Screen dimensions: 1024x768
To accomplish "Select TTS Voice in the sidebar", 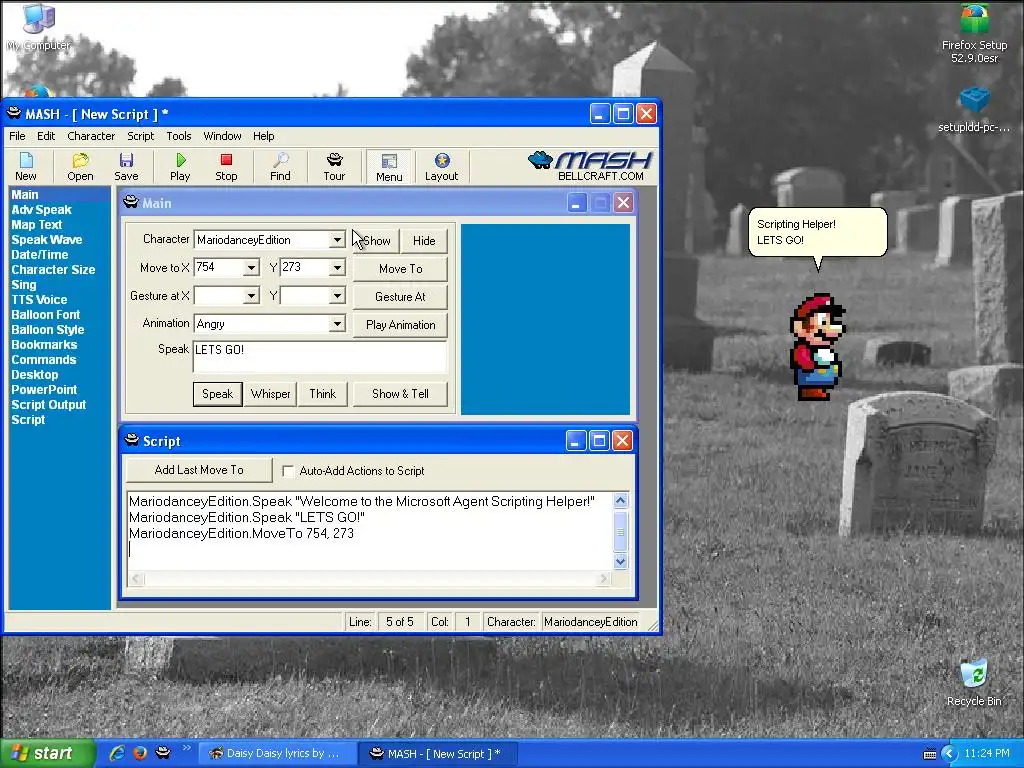I will [39, 300].
